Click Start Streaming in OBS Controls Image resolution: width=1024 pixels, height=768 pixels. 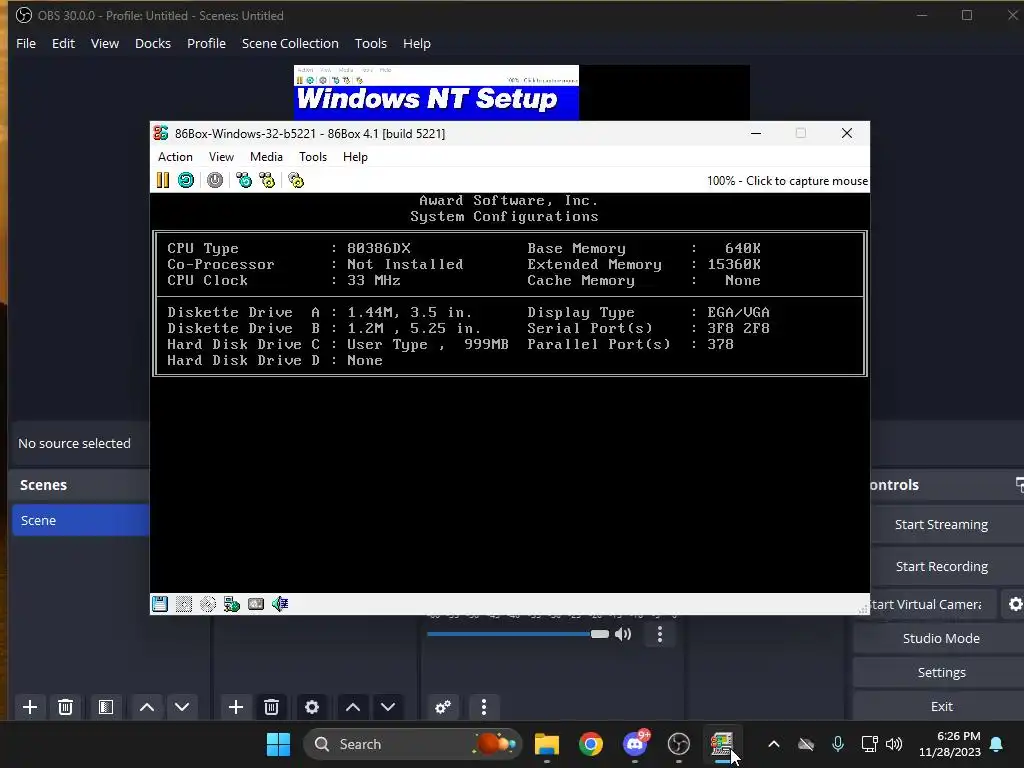(x=941, y=524)
